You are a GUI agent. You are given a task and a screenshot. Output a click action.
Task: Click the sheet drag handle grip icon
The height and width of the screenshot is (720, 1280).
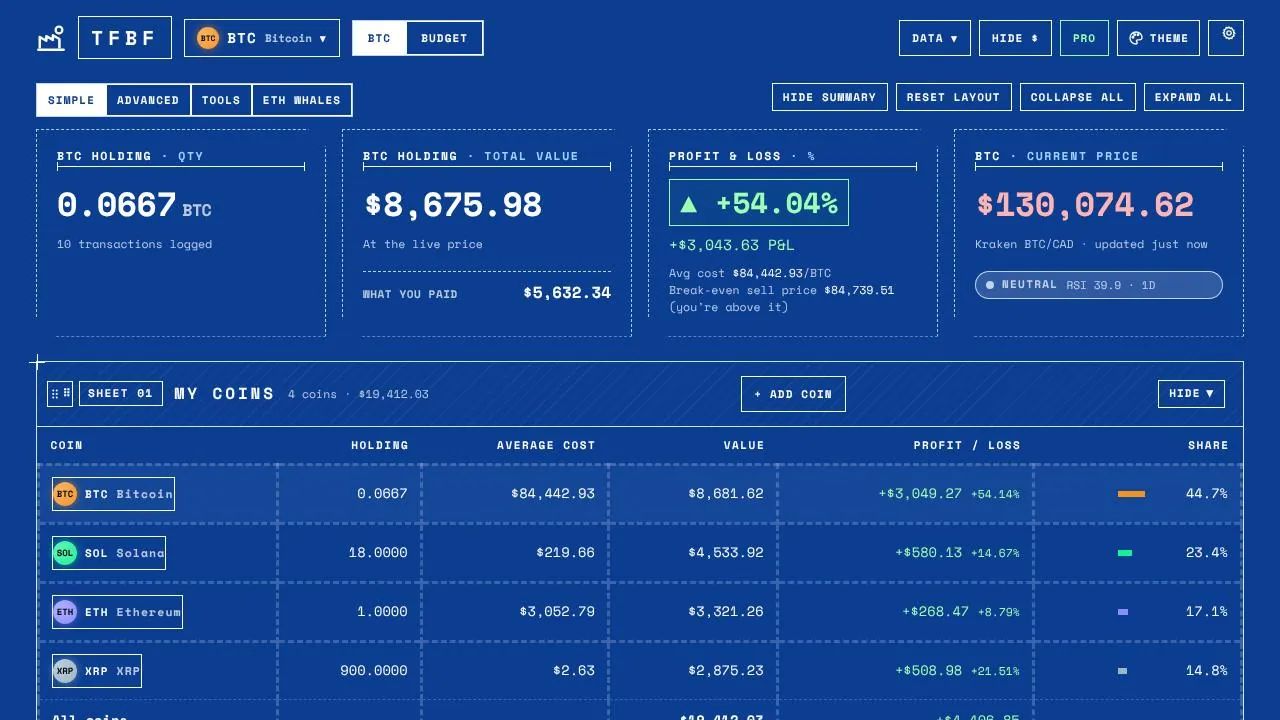(60, 394)
